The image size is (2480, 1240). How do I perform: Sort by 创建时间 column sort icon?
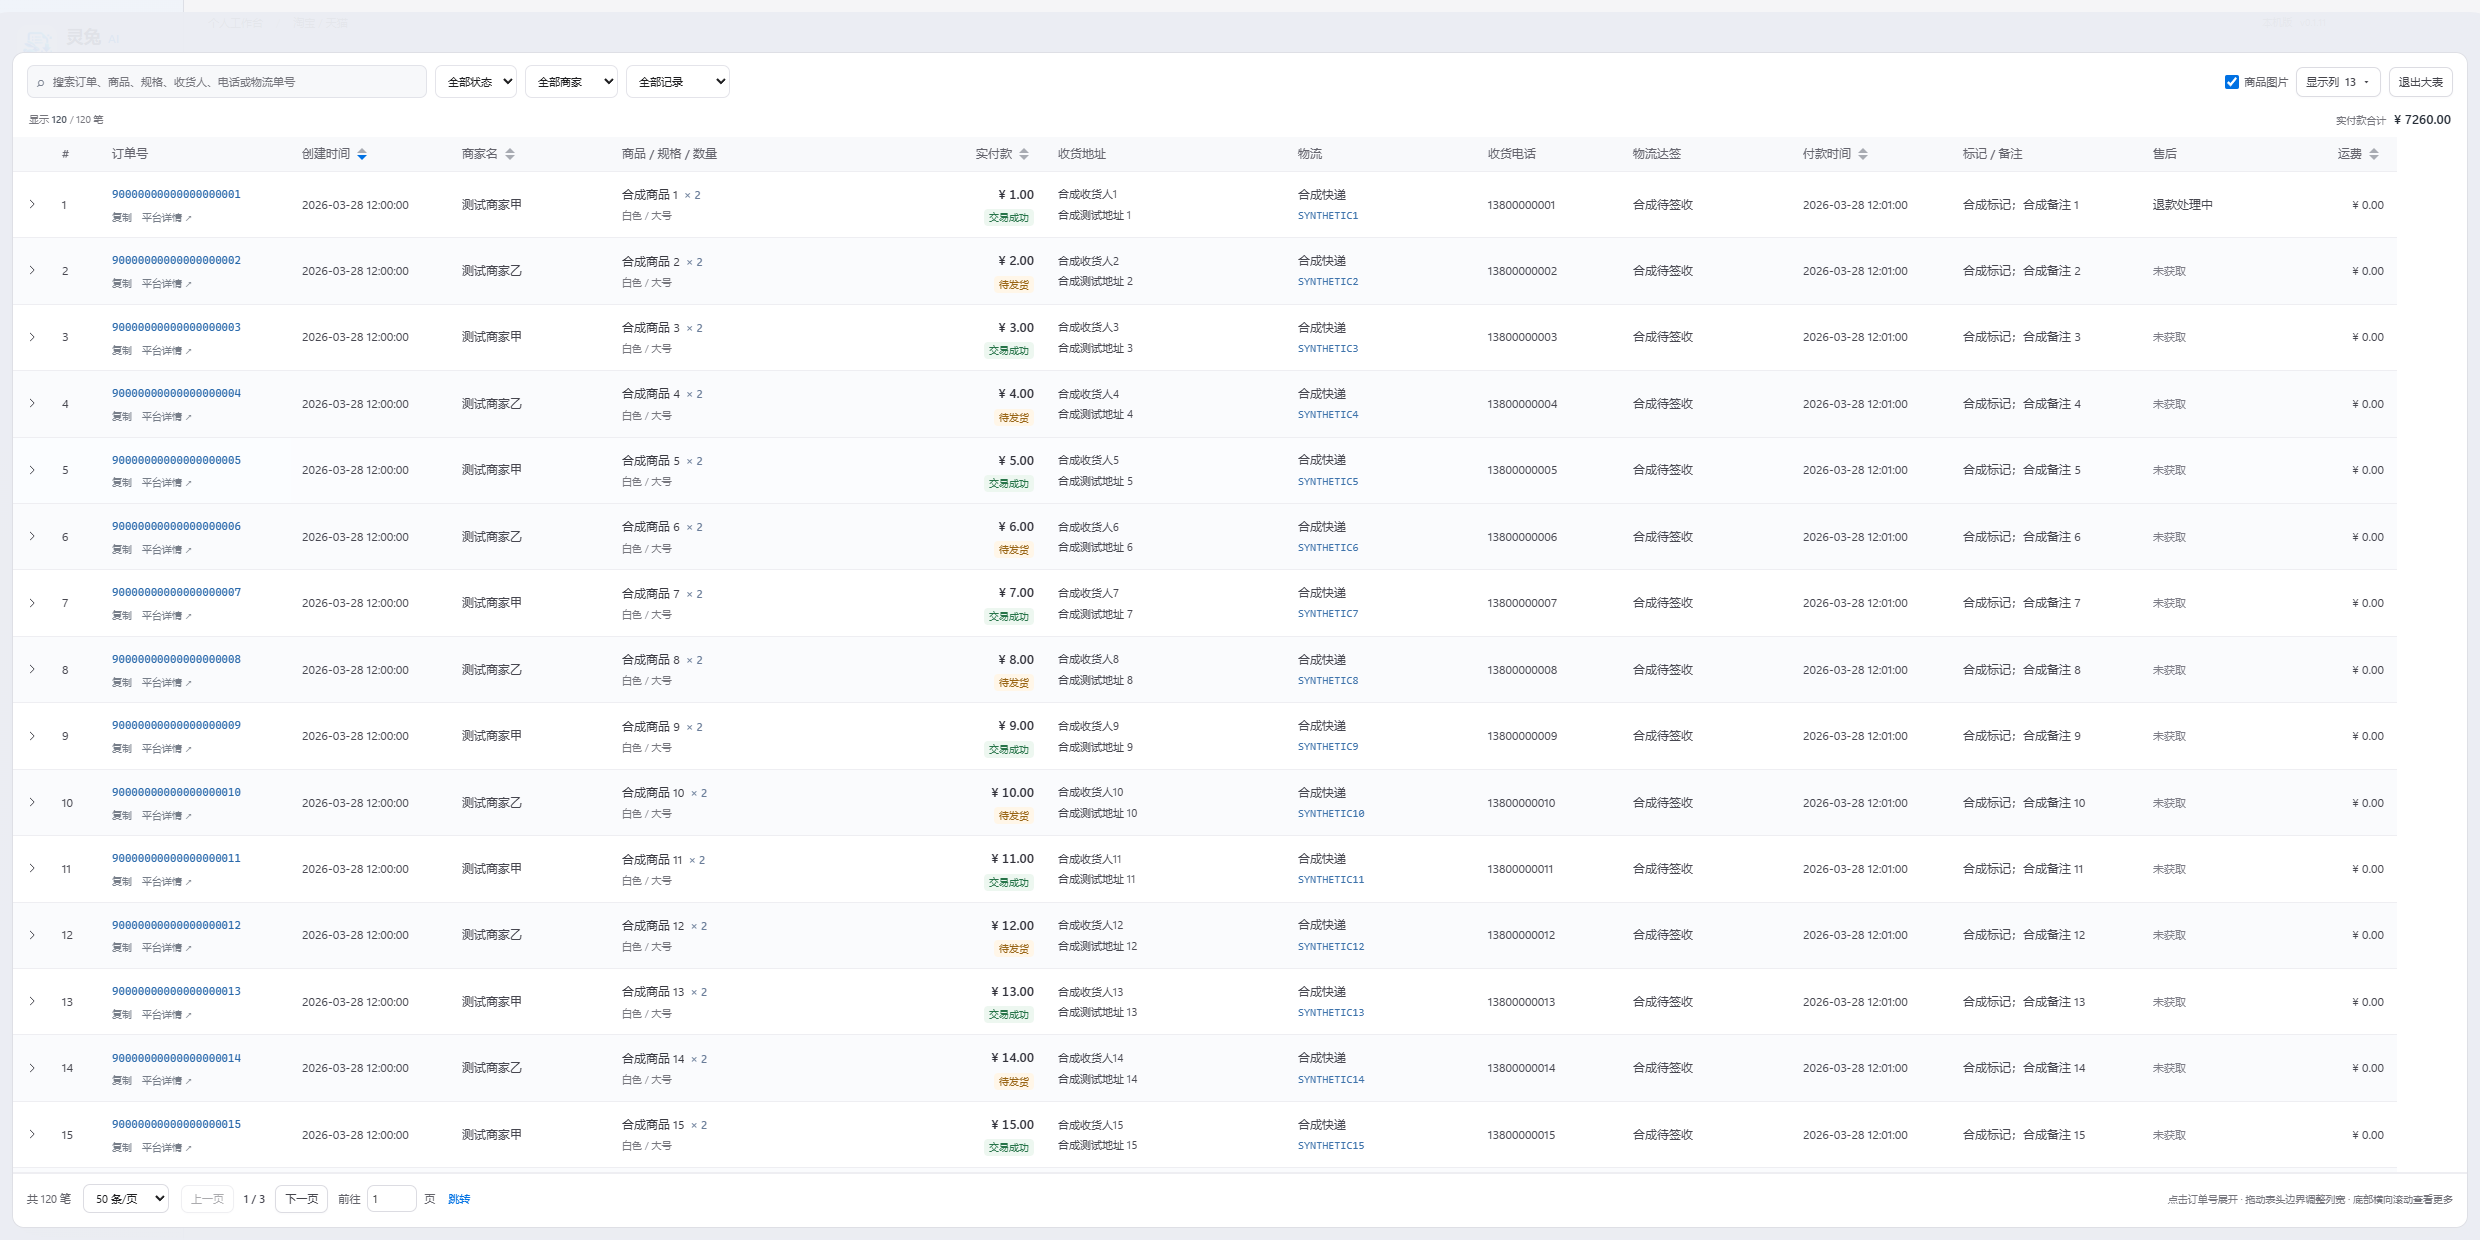click(362, 154)
